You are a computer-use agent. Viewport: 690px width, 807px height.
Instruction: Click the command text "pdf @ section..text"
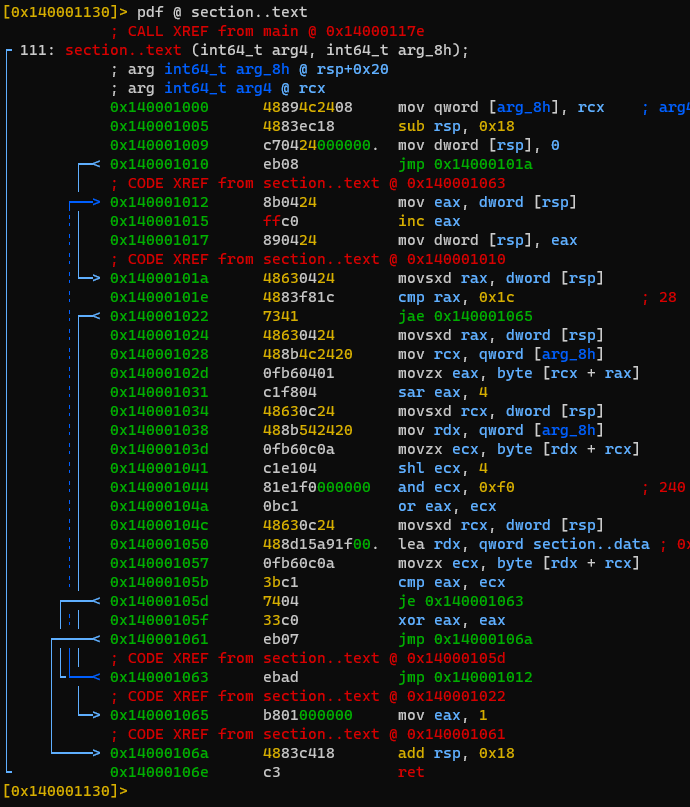(222, 12)
